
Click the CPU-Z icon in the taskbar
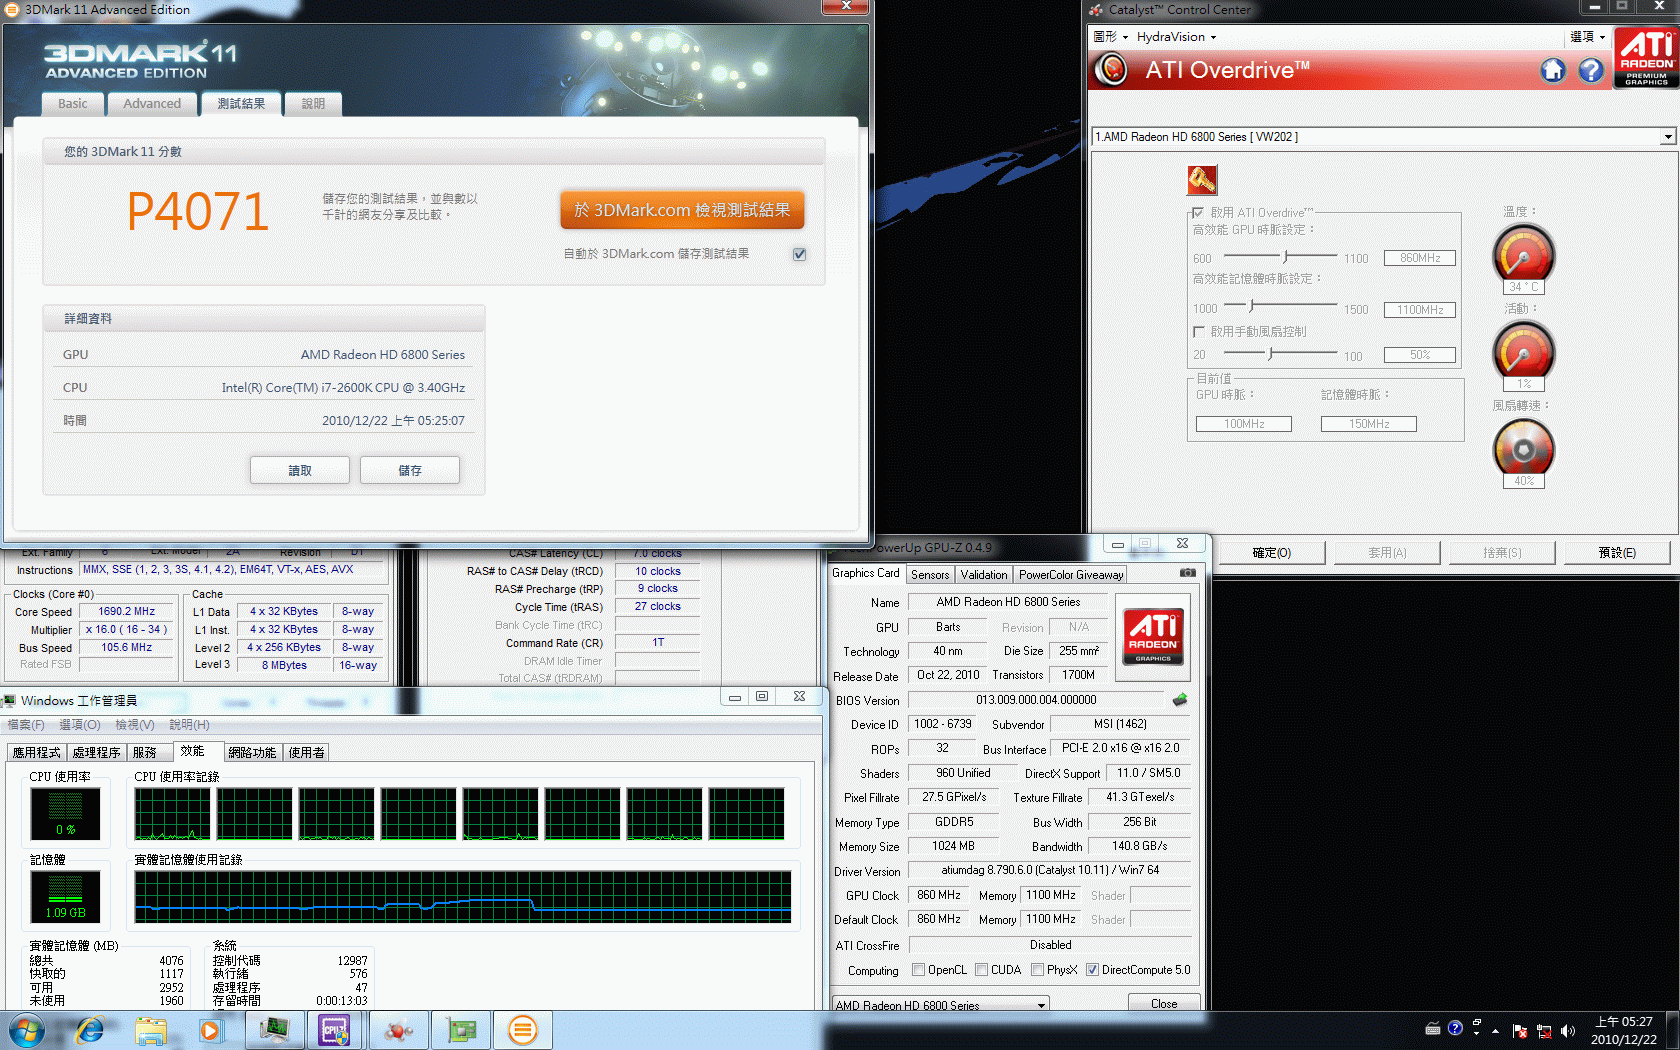[334, 1030]
